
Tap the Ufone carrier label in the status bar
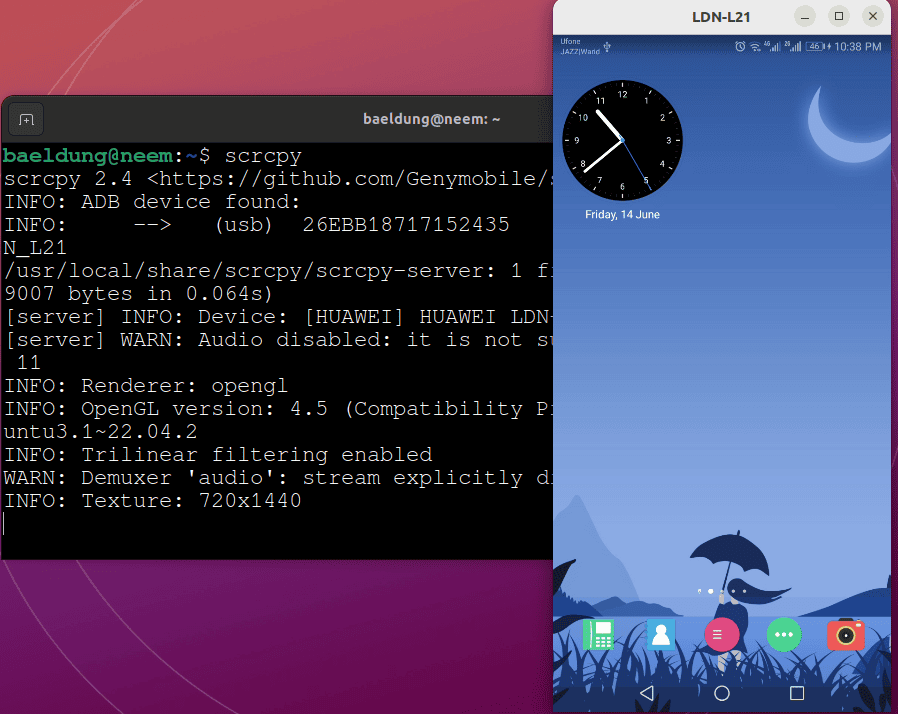point(570,41)
